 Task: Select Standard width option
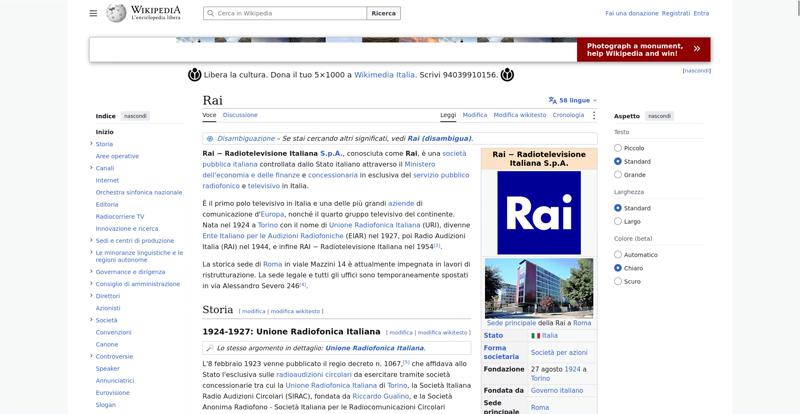[x=618, y=208]
